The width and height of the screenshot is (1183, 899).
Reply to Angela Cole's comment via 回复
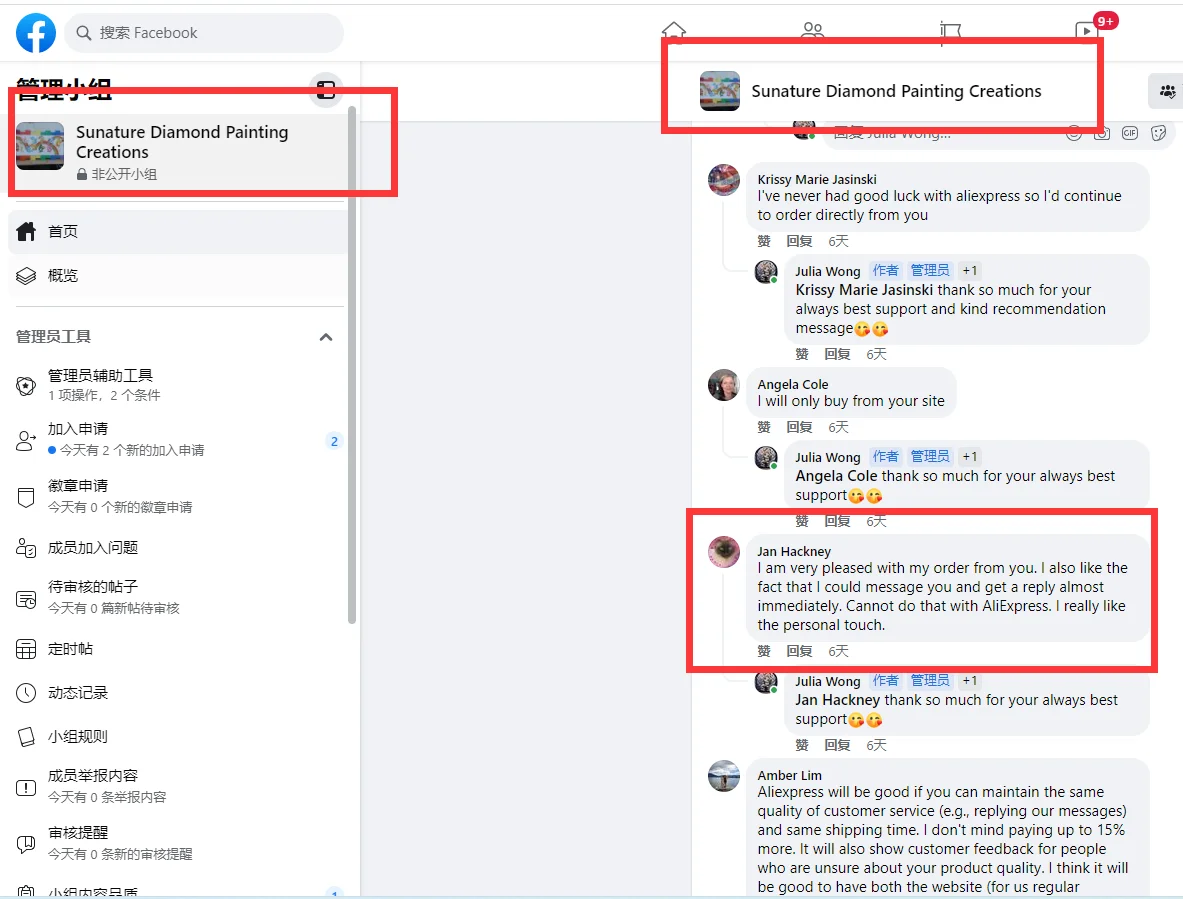[x=799, y=428]
